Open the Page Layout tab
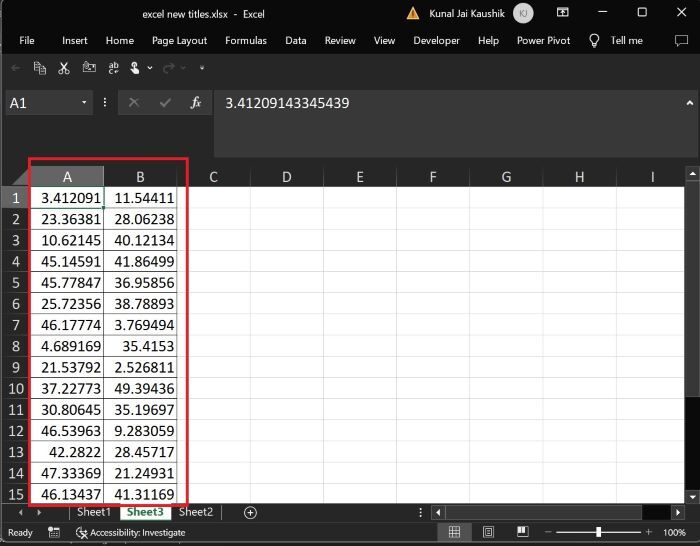The image size is (700, 546). pyautogui.click(x=179, y=40)
